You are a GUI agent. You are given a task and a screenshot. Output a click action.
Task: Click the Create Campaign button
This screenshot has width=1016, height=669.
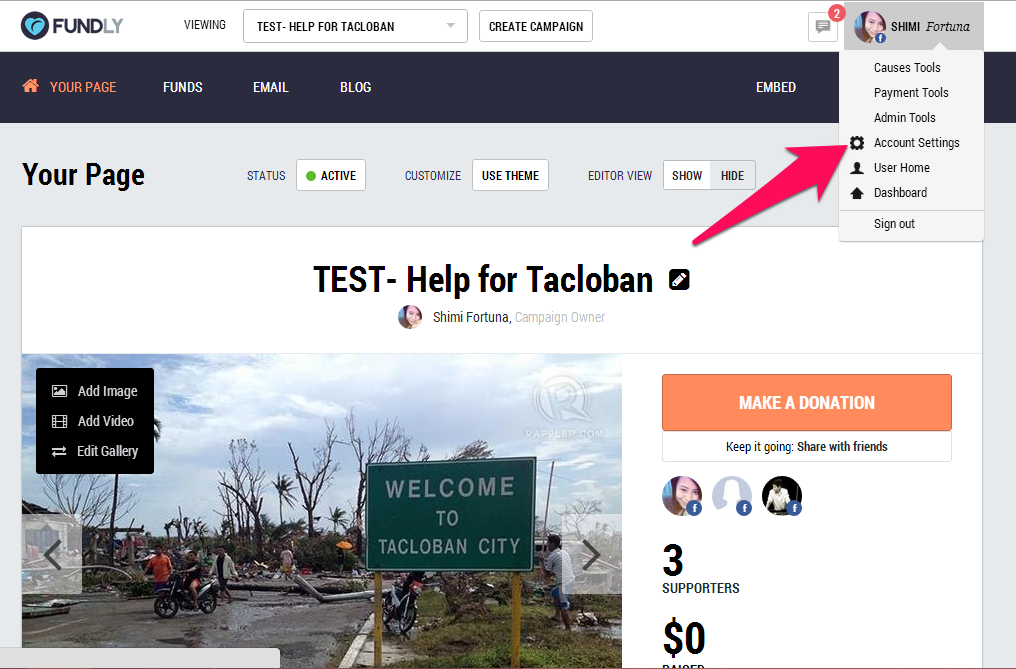[x=536, y=27]
